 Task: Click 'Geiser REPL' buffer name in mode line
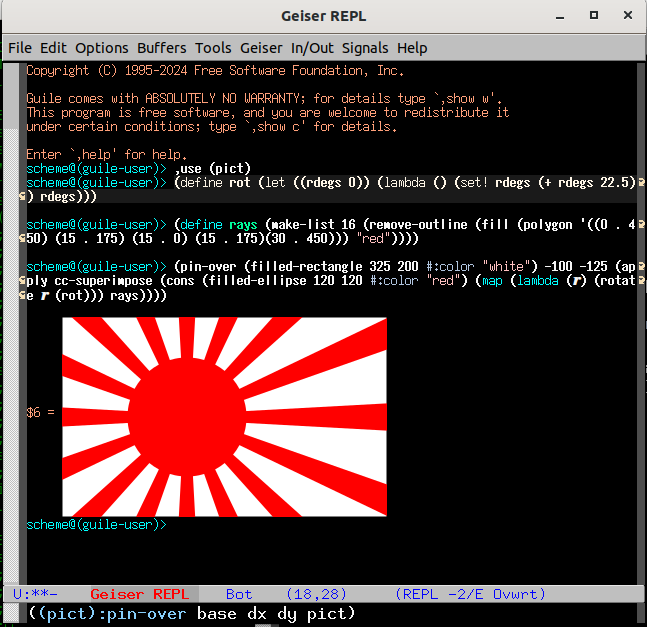tap(140, 594)
